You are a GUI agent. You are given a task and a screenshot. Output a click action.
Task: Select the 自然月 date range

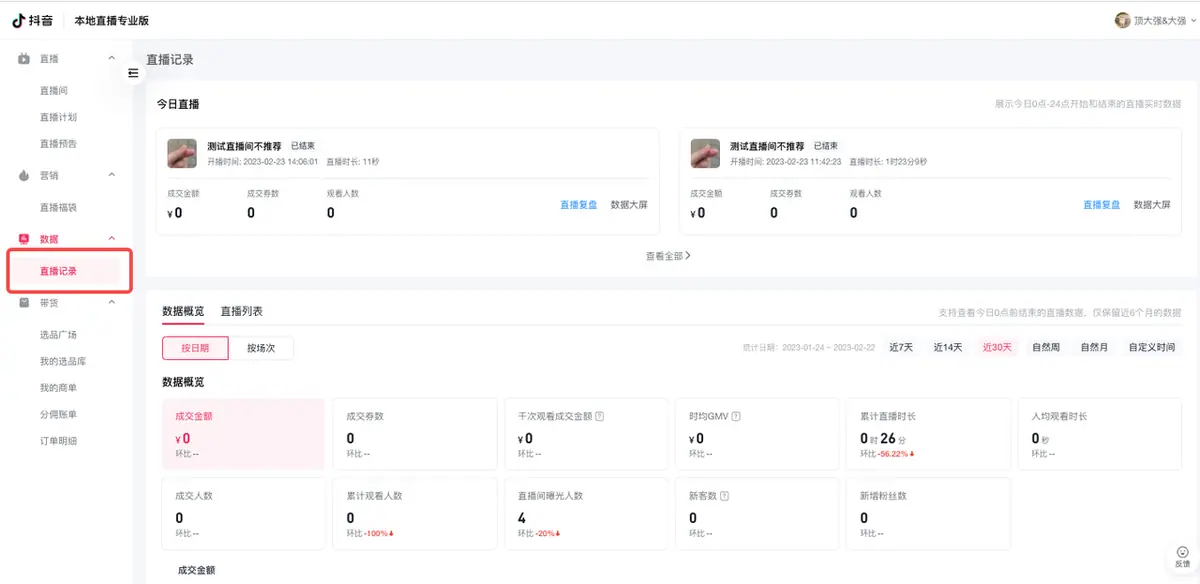[x=1094, y=348]
